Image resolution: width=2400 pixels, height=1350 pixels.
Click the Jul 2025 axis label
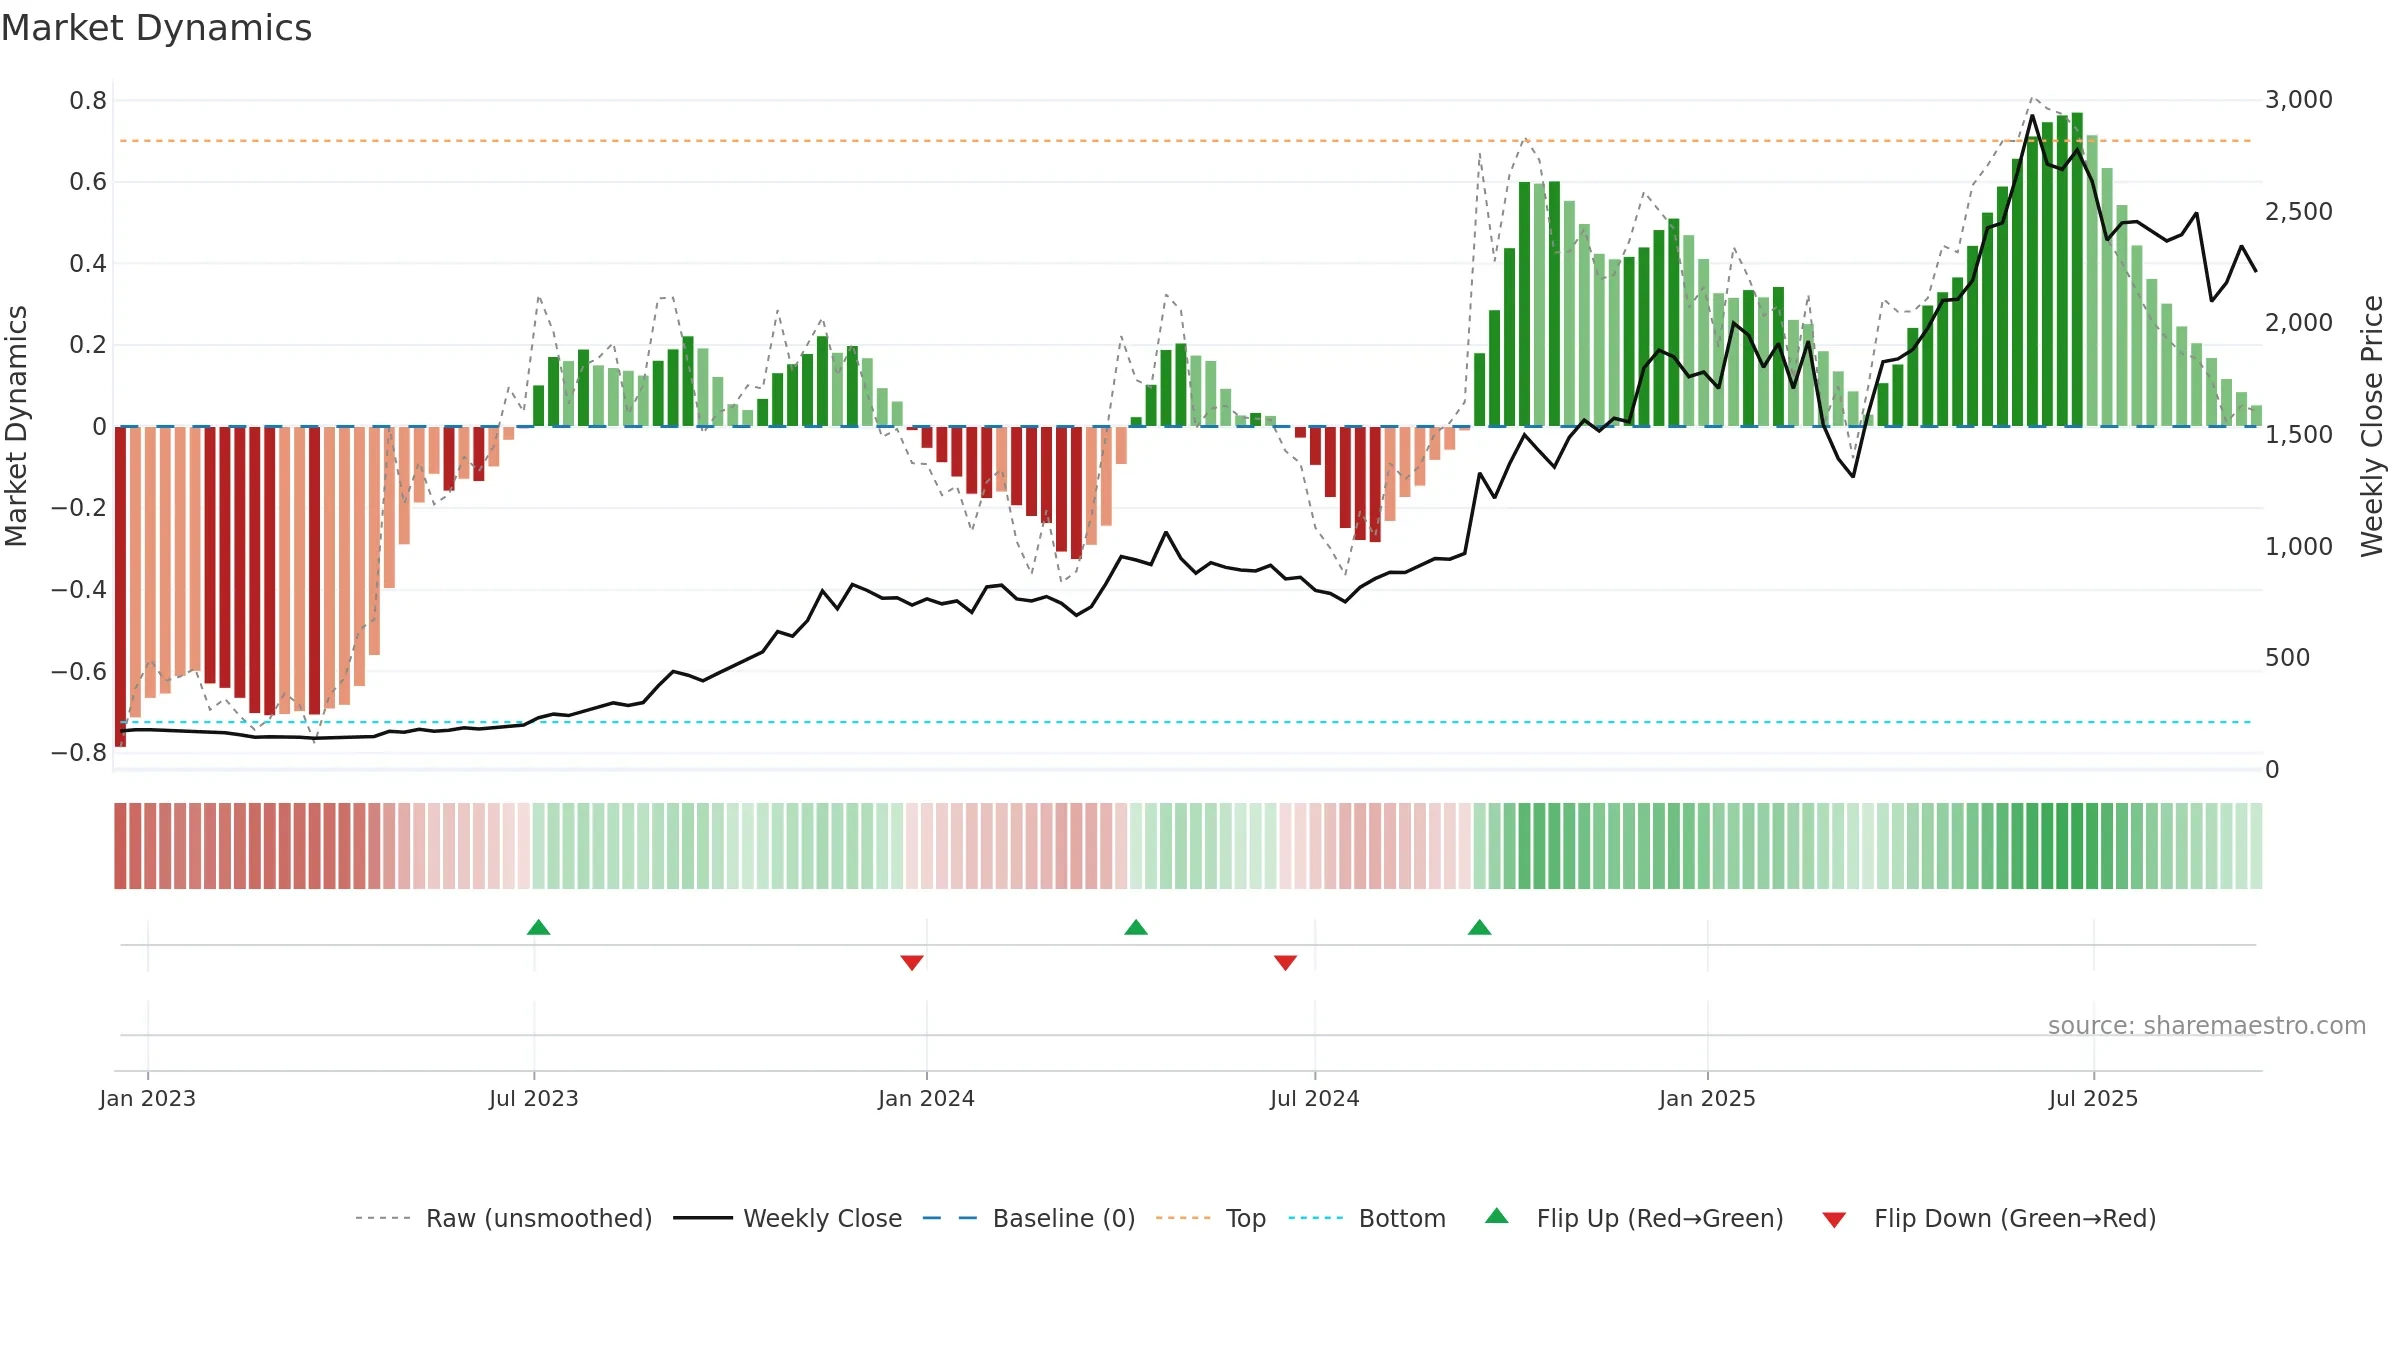point(2094,1098)
